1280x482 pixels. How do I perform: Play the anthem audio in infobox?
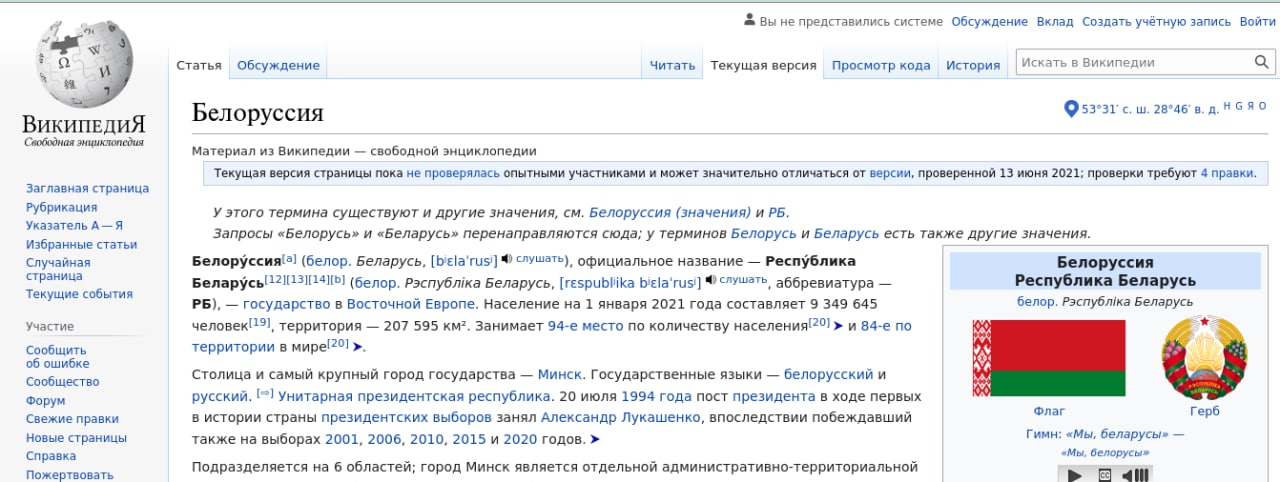tap(1075, 475)
